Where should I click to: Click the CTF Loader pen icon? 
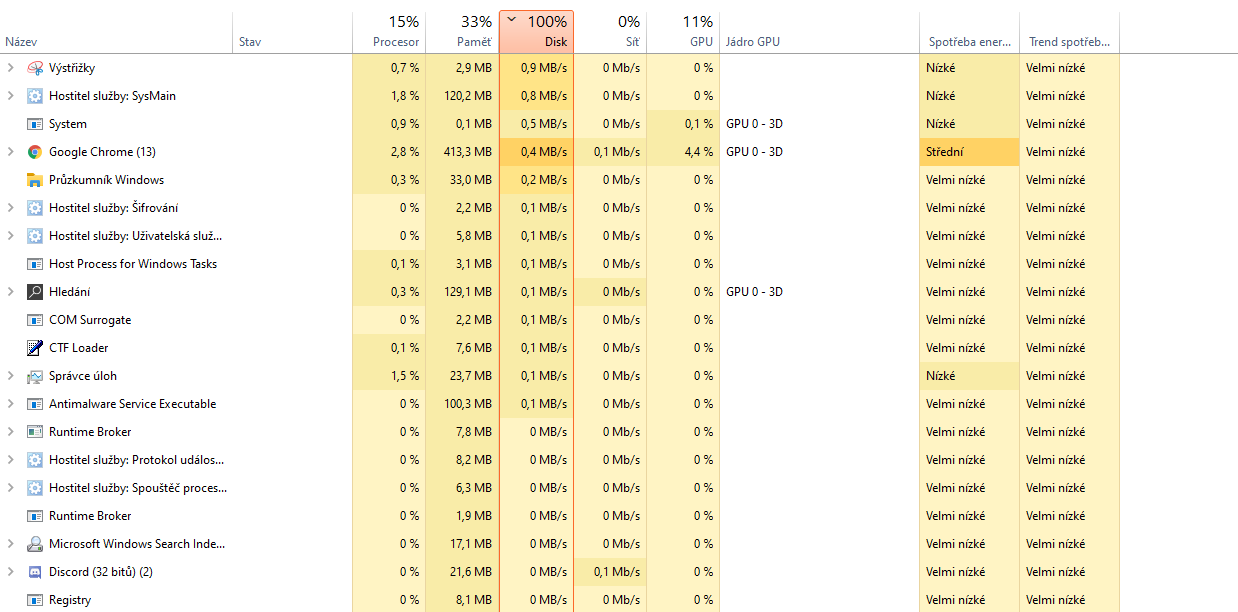pos(35,348)
